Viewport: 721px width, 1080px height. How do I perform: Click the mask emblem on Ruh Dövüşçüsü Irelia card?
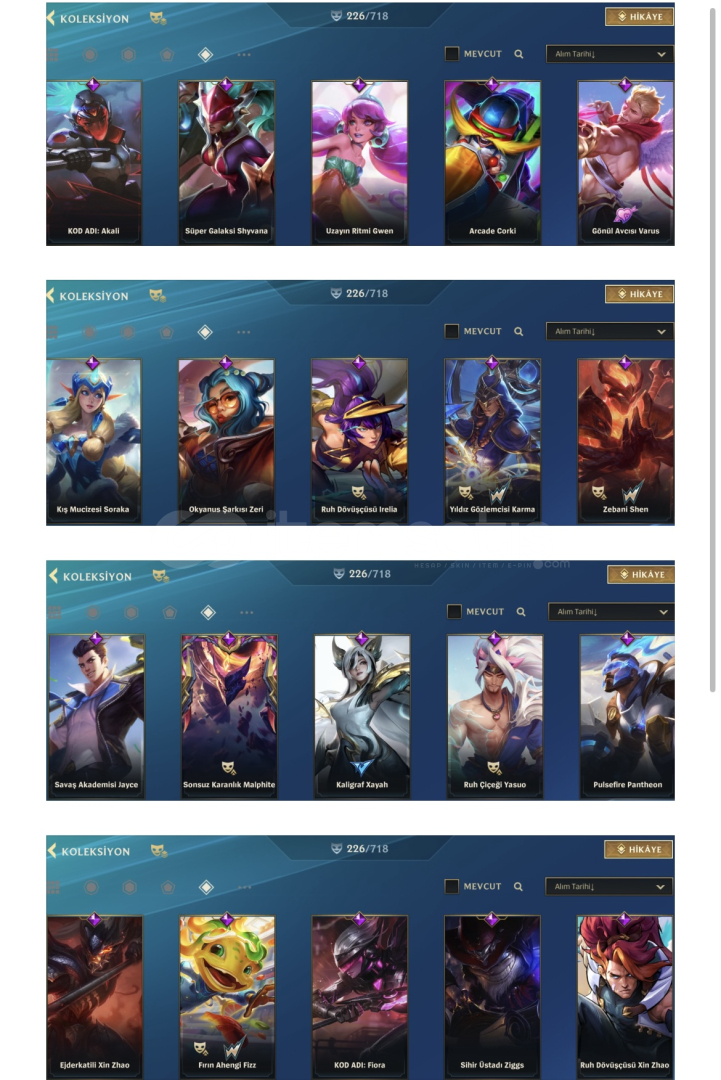(x=359, y=492)
